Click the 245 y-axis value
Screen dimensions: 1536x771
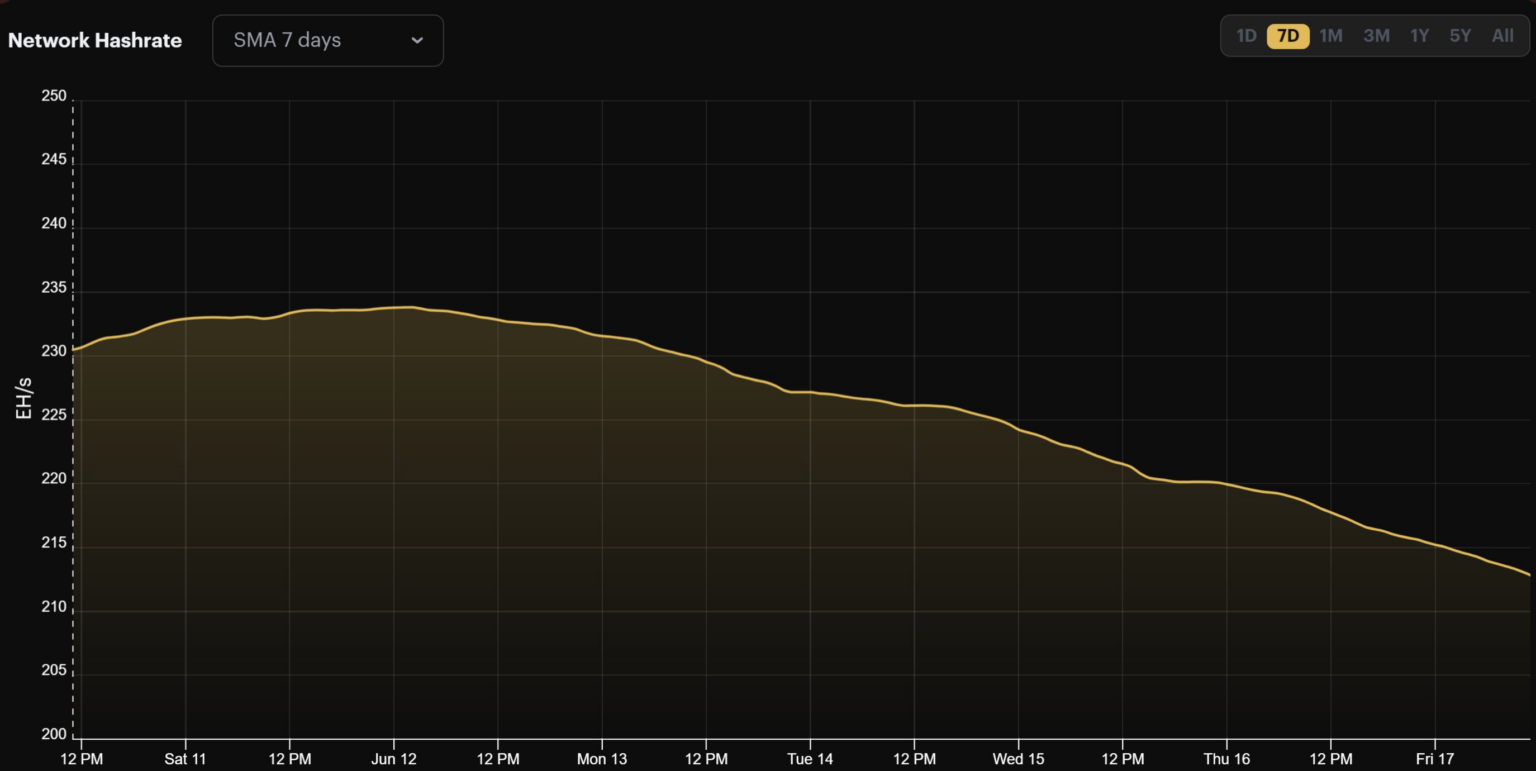[54, 160]
